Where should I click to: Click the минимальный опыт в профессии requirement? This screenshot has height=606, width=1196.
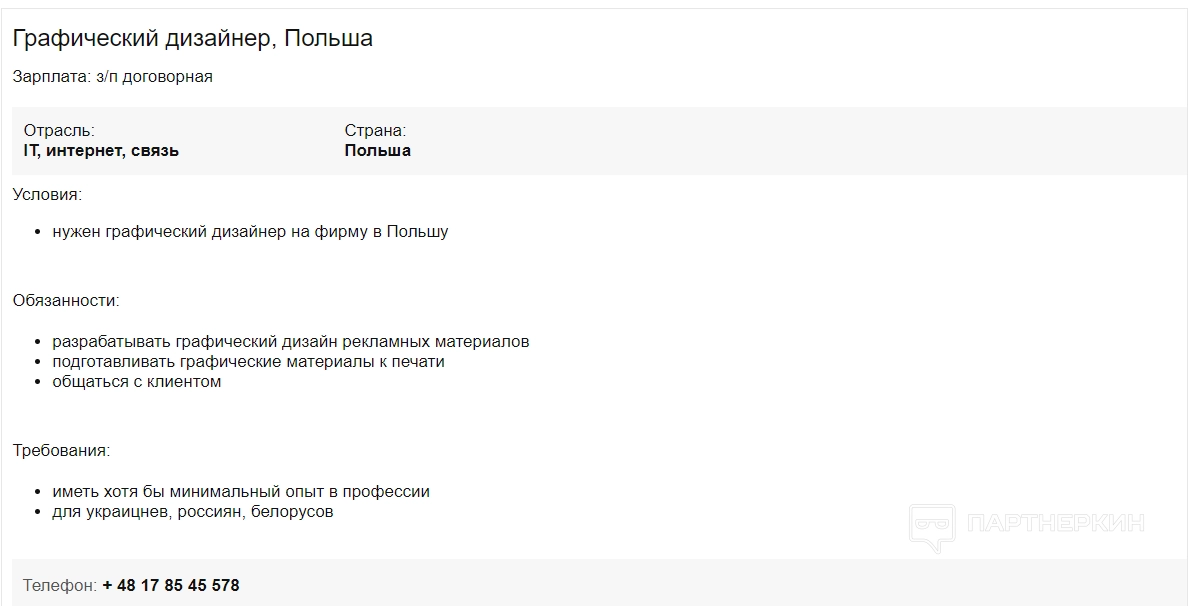[241, 492]
